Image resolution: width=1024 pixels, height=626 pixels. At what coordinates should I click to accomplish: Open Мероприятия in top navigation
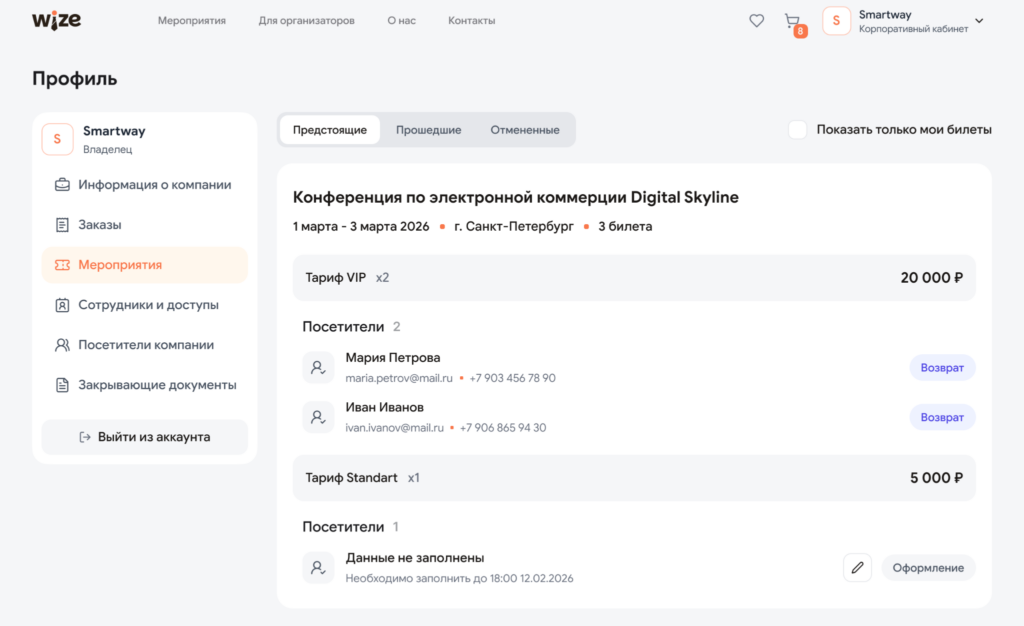coord(192,21)
